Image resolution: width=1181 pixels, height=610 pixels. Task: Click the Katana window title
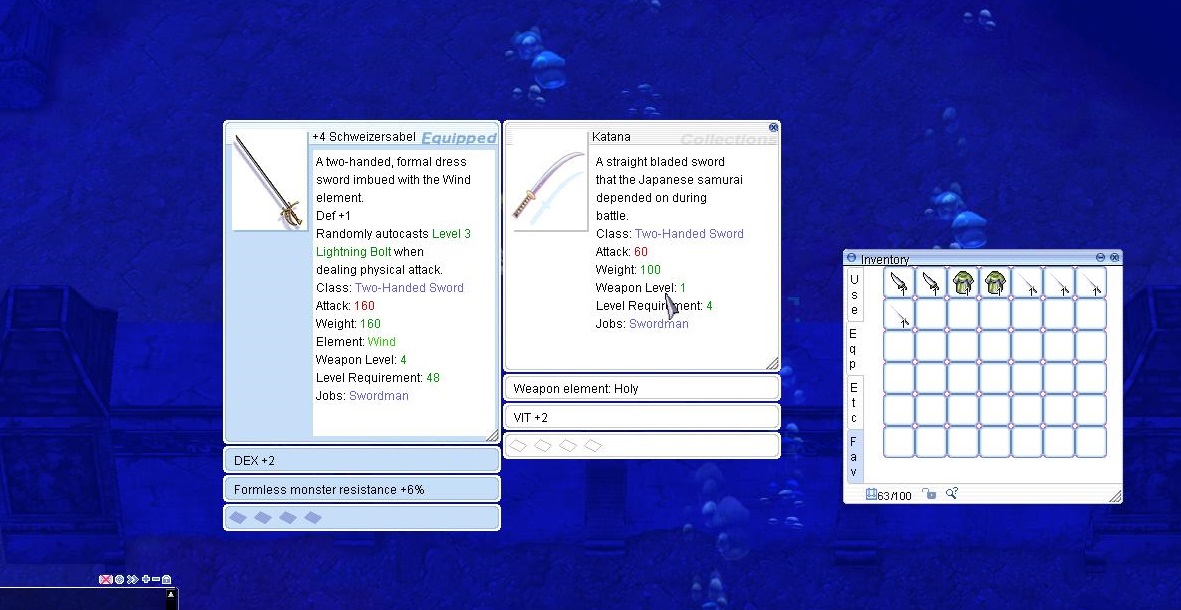[612, 137]
